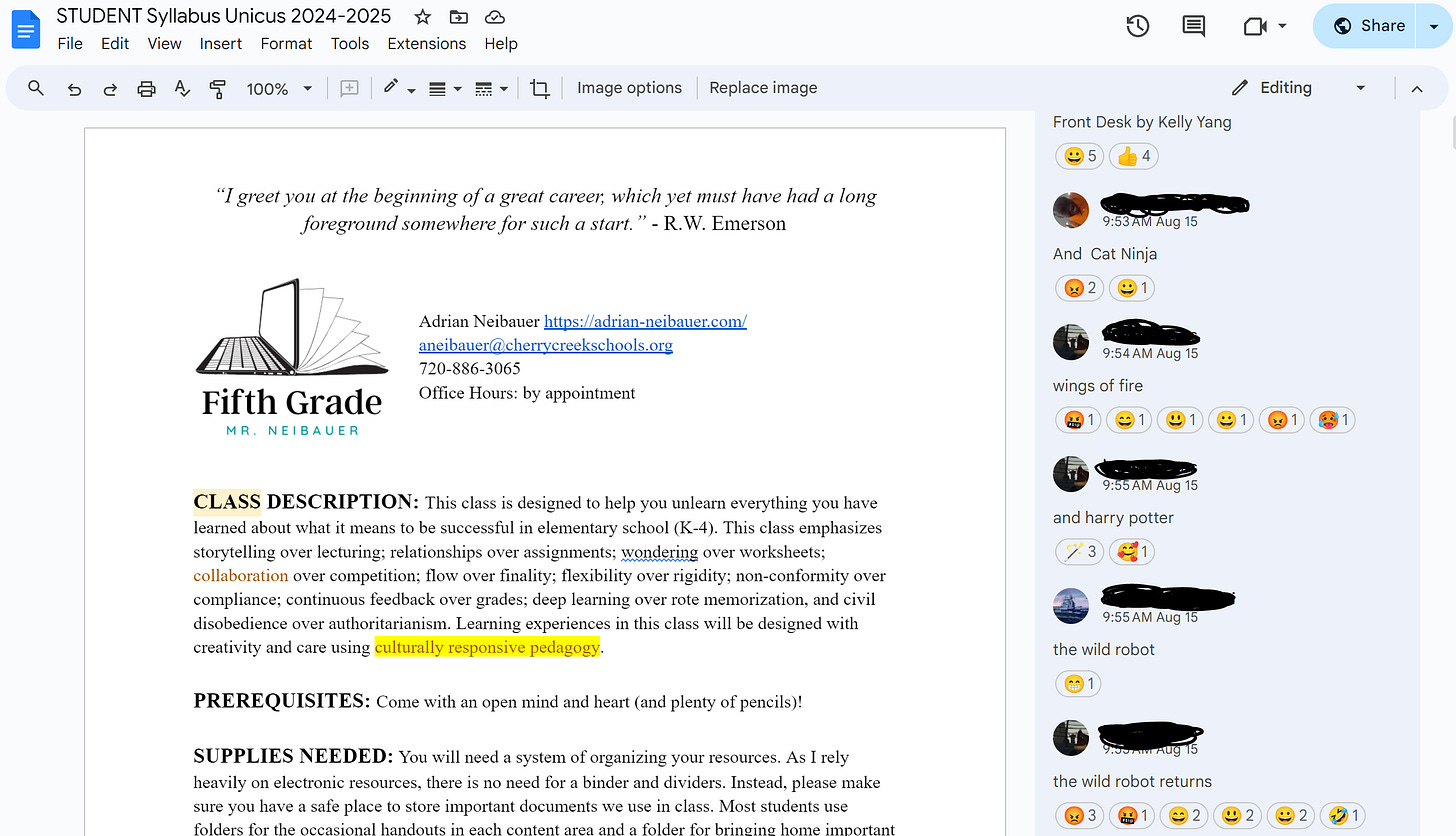Open the comment history icon
The height and width of the screenshot is (836, 1456).
[1193, 27]
